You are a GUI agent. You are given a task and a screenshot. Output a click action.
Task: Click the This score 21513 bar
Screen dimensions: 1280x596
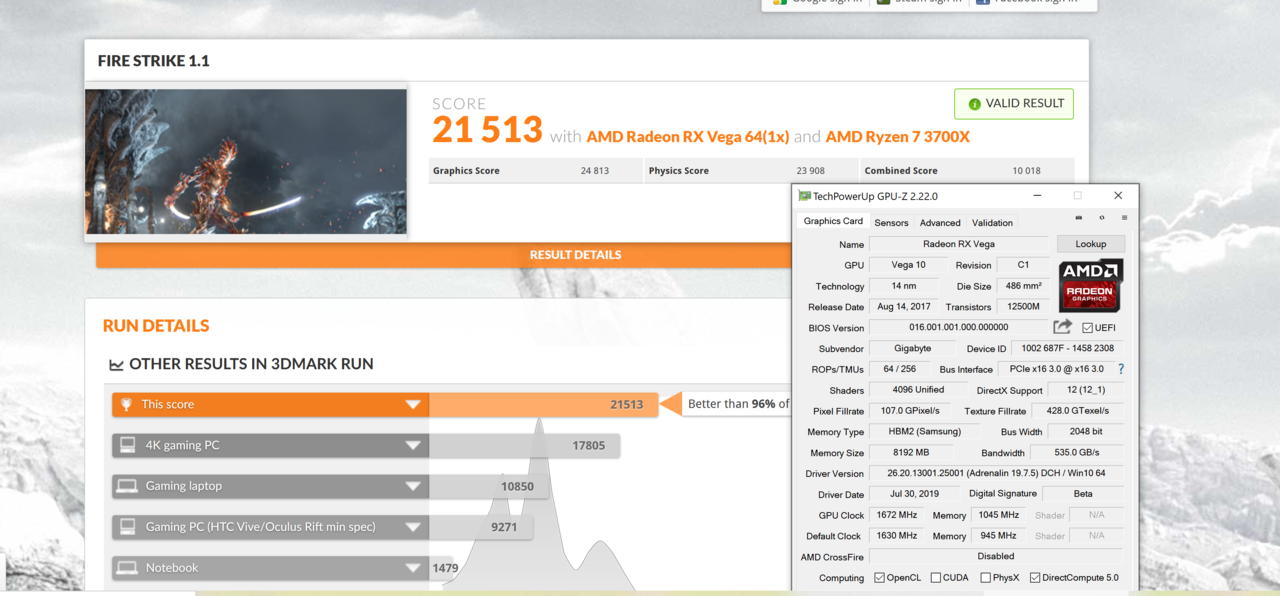[x=385, y=404]
